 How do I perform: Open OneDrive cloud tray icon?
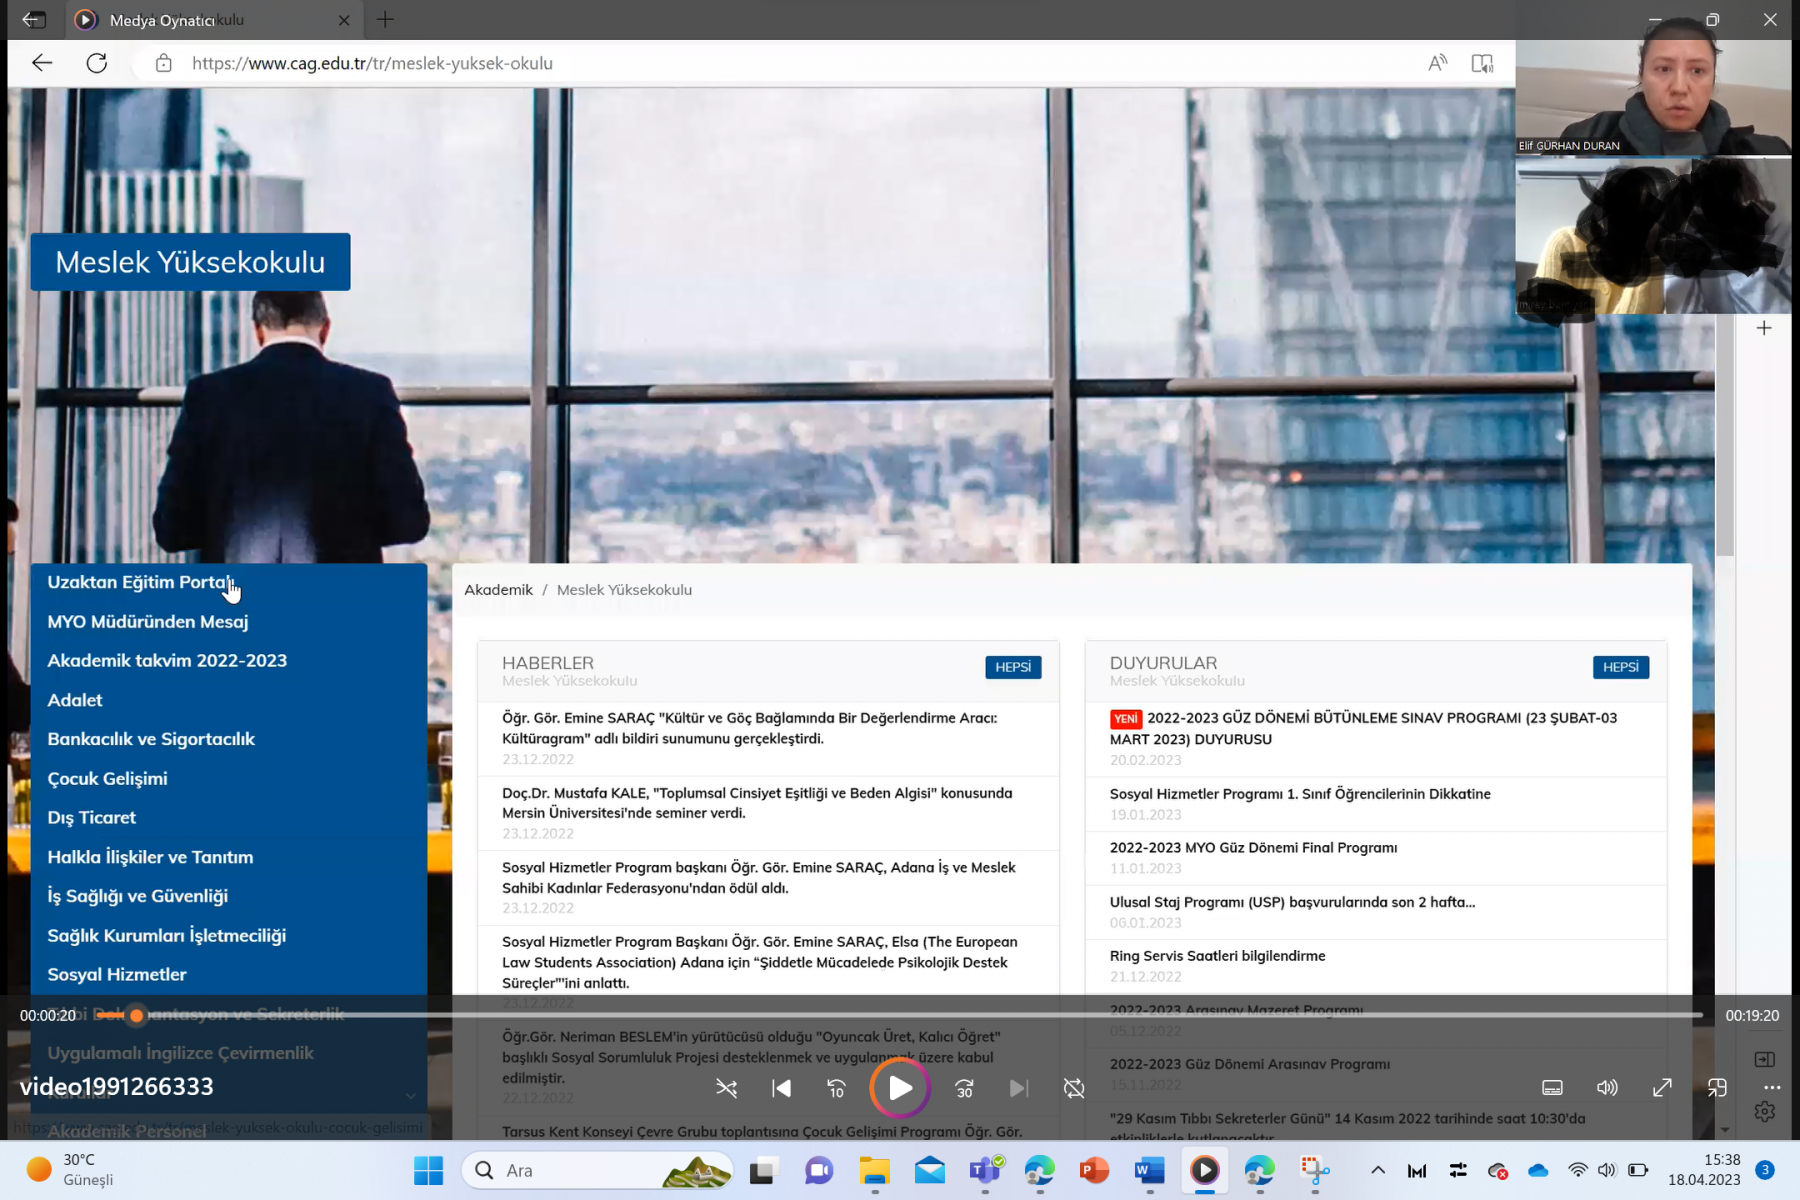(1538, 1170)
